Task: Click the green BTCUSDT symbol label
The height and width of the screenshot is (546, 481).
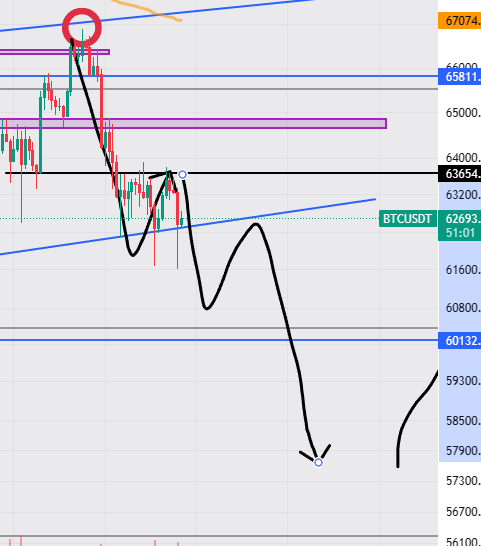Action: point(408,219)
